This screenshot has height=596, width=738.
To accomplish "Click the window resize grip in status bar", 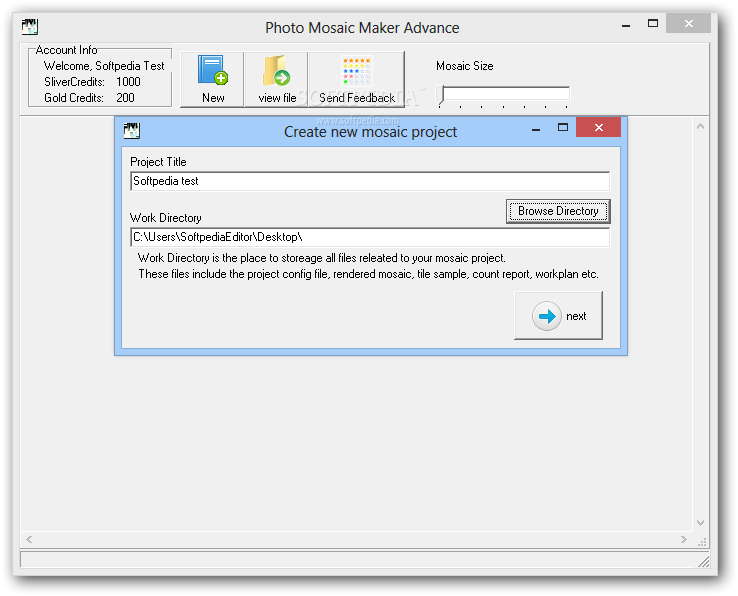I will pyautogui.click(x=703, y=561).
